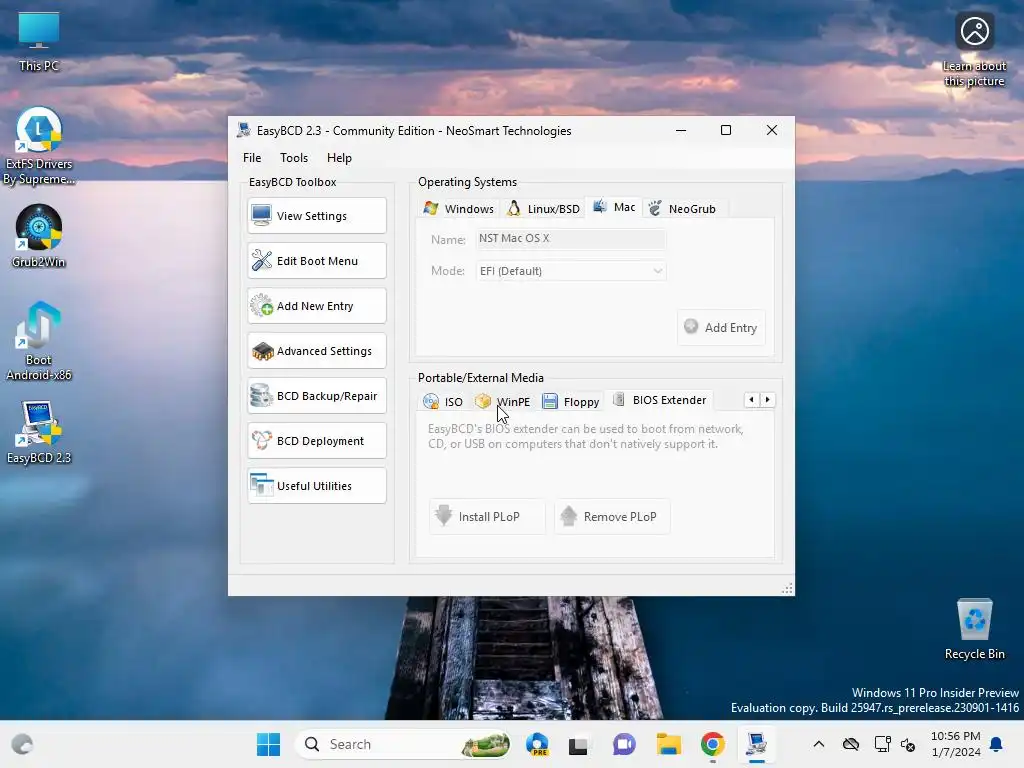Viewport: 1024px width, 768px height.
Task: Select the BIOS Extender tab
Action: (x=660, y=400)
